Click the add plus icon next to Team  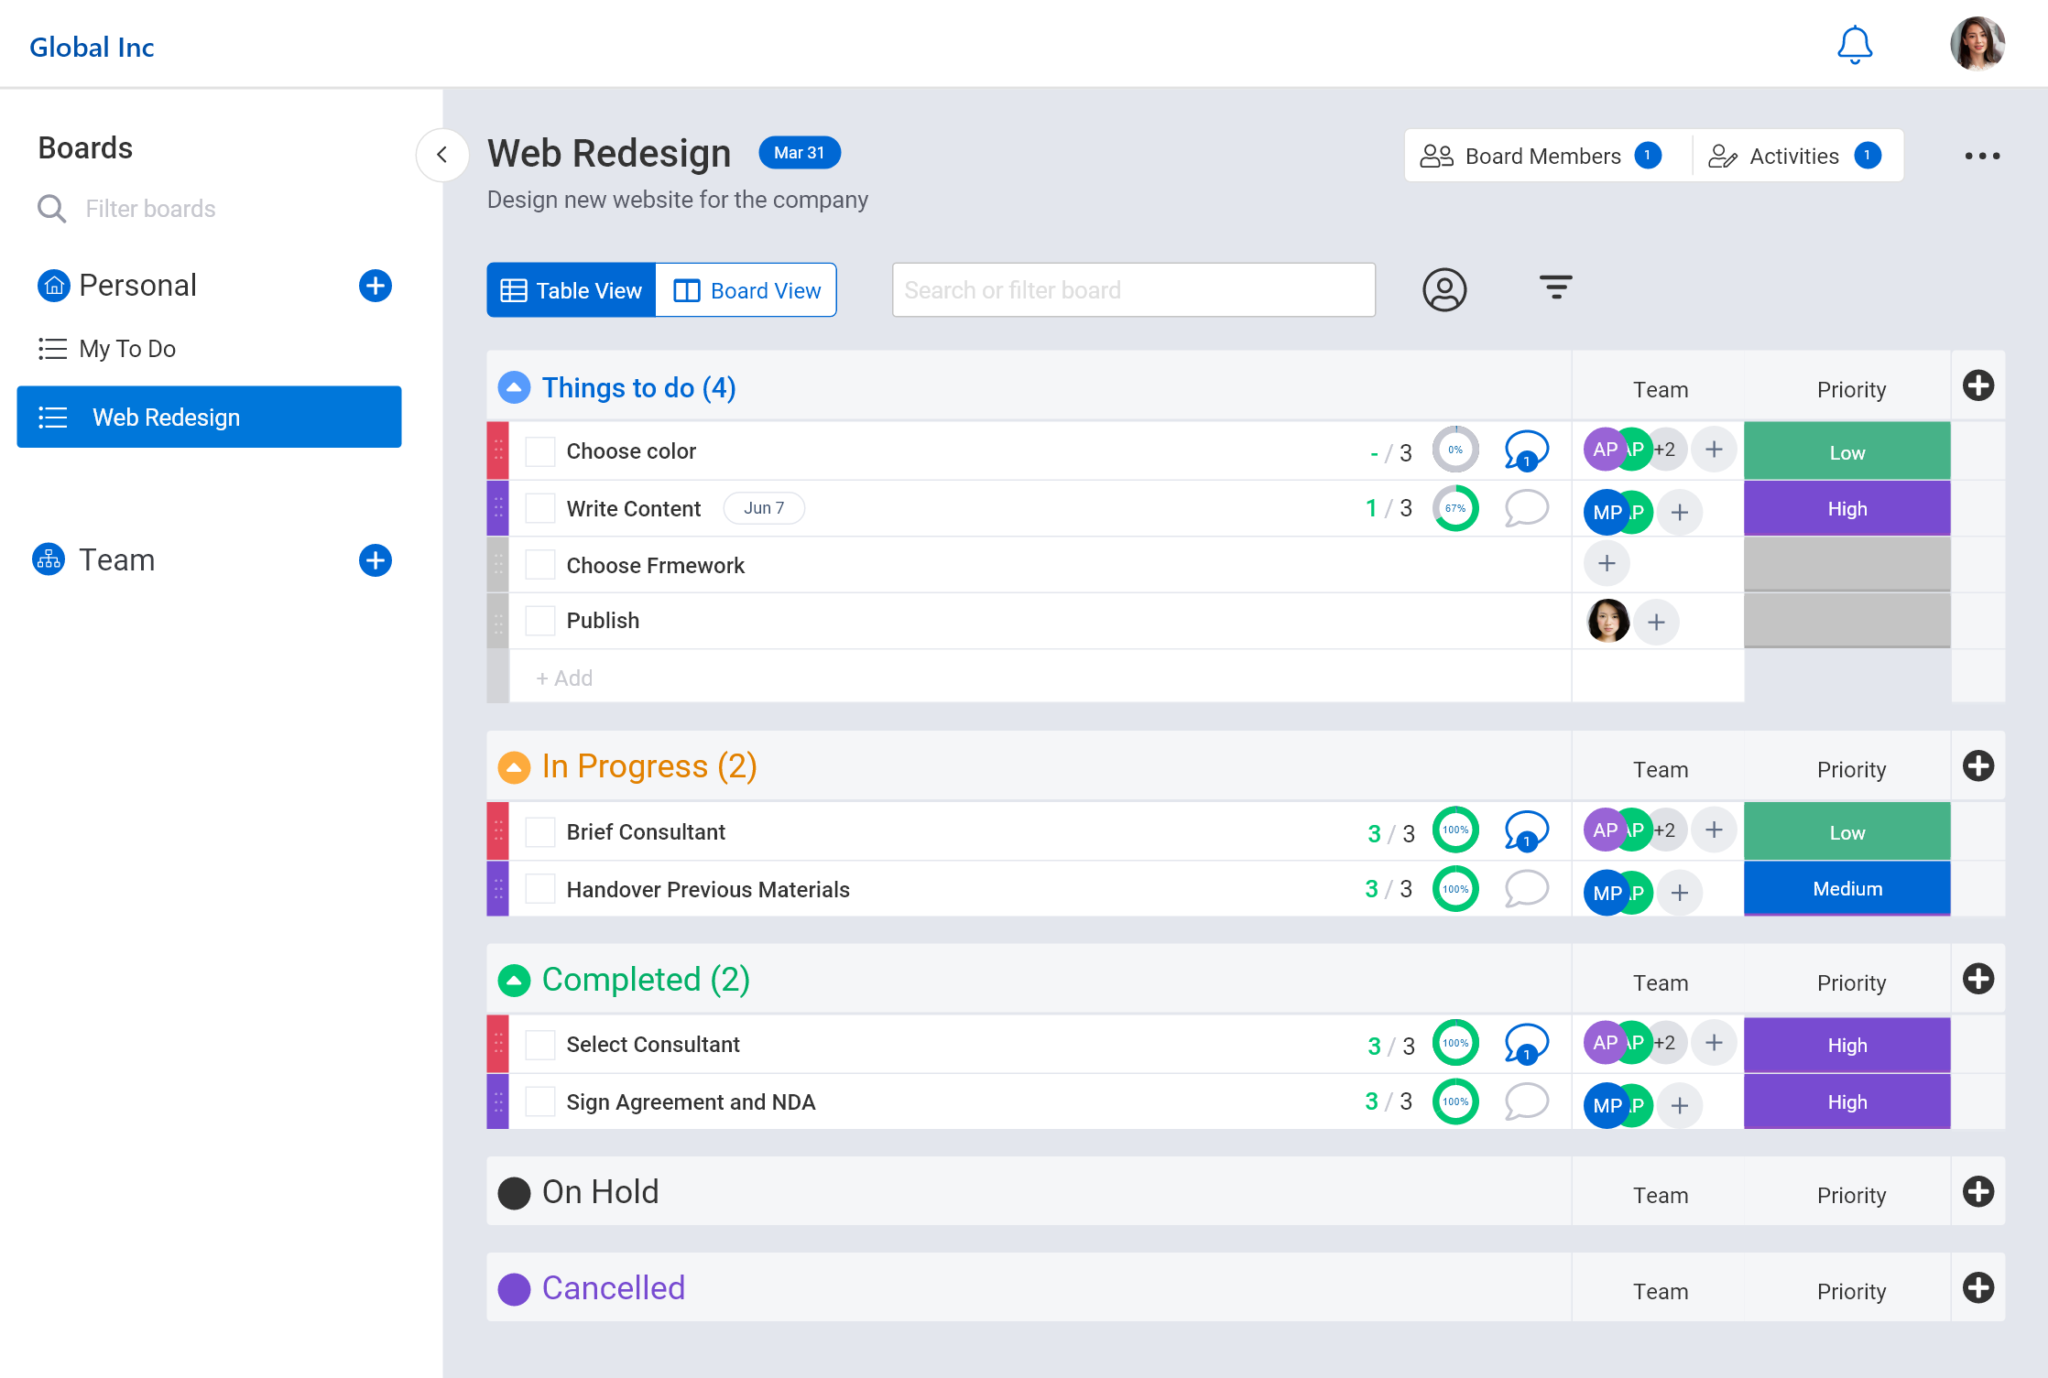tap(375, 560)
